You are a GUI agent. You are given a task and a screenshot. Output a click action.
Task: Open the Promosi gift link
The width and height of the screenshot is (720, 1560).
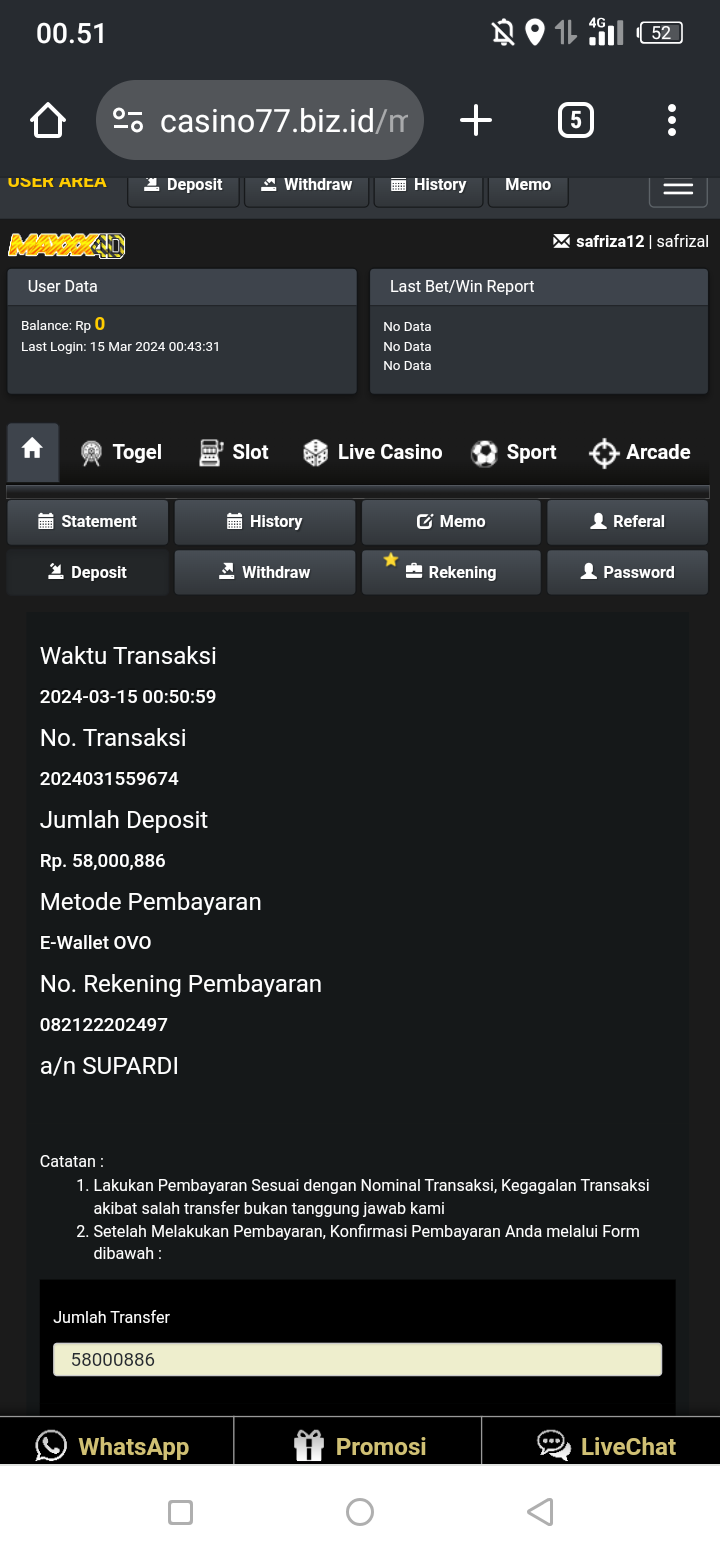pyautogui.click(x=360, y=1446)
